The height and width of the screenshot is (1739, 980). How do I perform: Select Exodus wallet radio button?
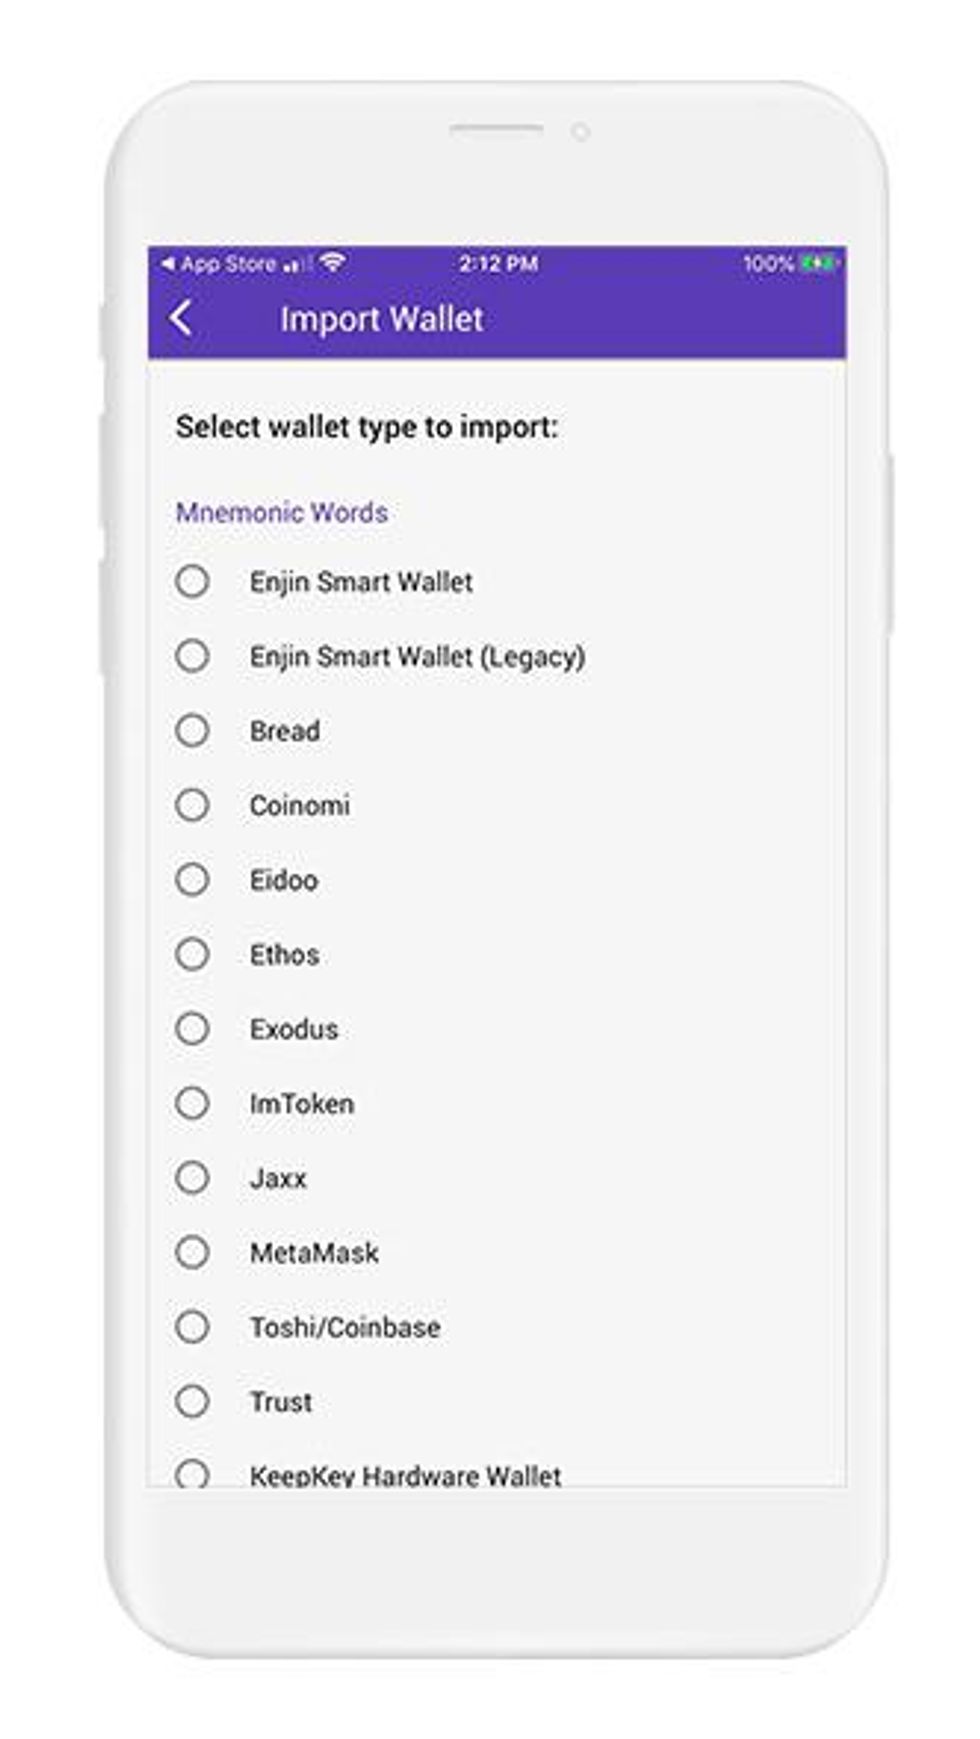[192, 1029]
